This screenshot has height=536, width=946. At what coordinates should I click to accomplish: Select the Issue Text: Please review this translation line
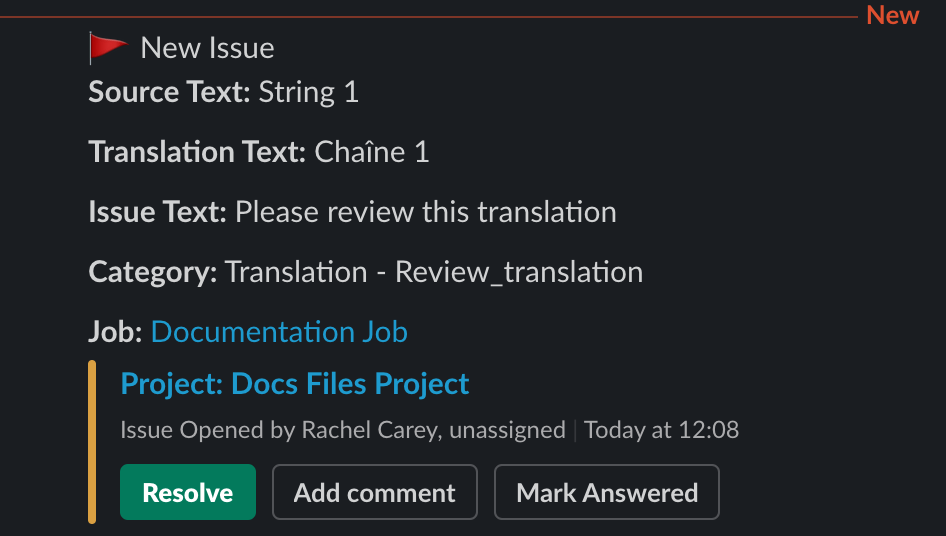352,212
